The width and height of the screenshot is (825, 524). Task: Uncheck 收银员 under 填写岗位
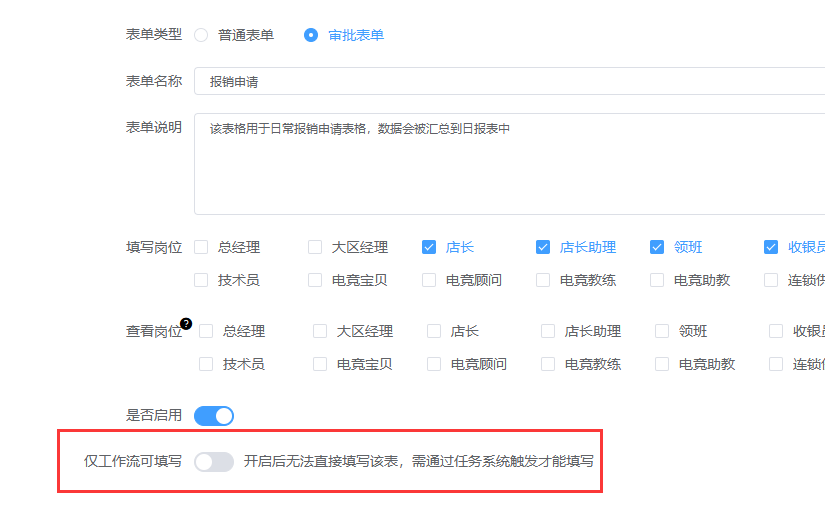[771, 247]
